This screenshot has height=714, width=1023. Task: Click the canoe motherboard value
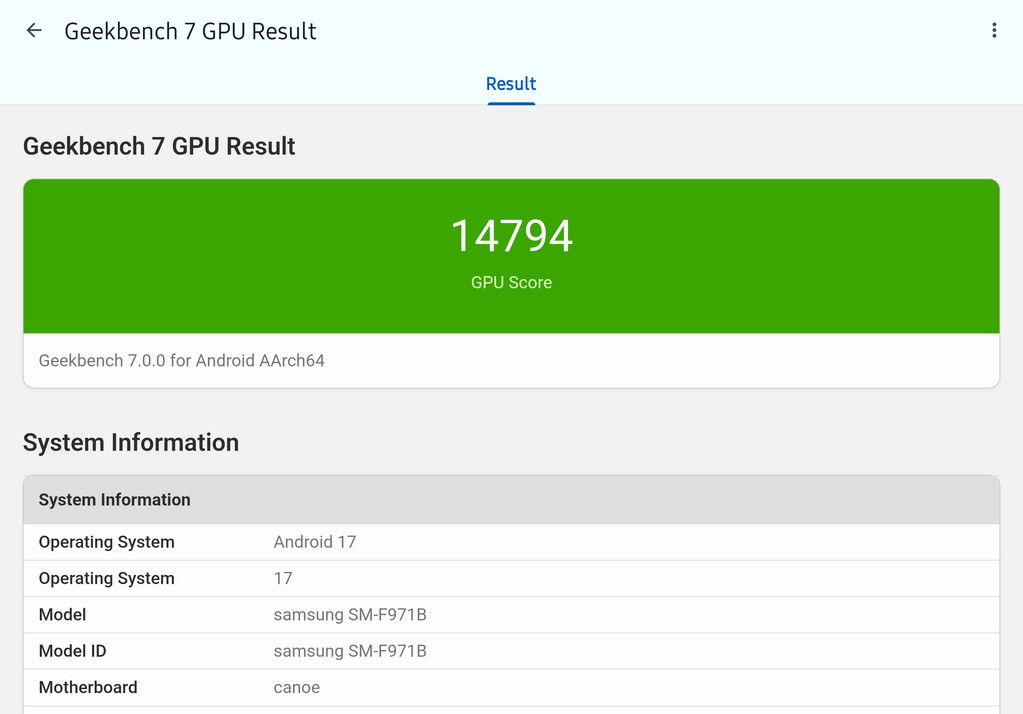point(297,687)
